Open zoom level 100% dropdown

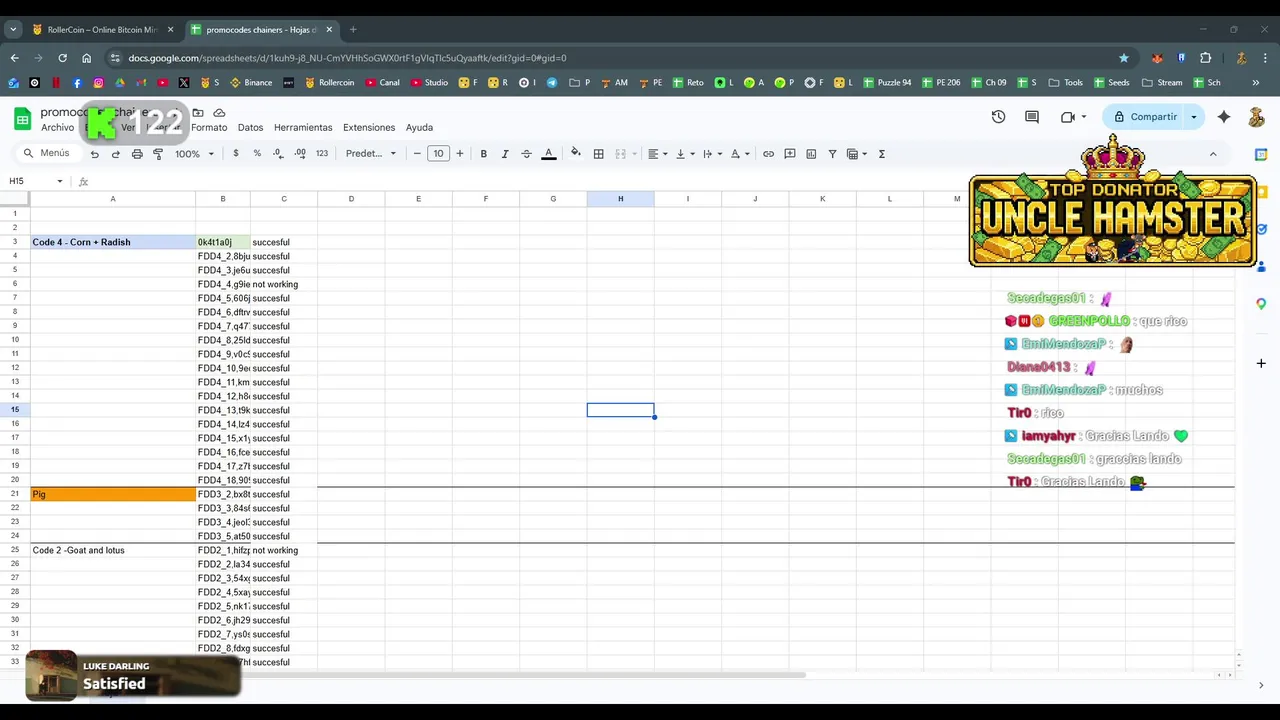coord(195,154)
